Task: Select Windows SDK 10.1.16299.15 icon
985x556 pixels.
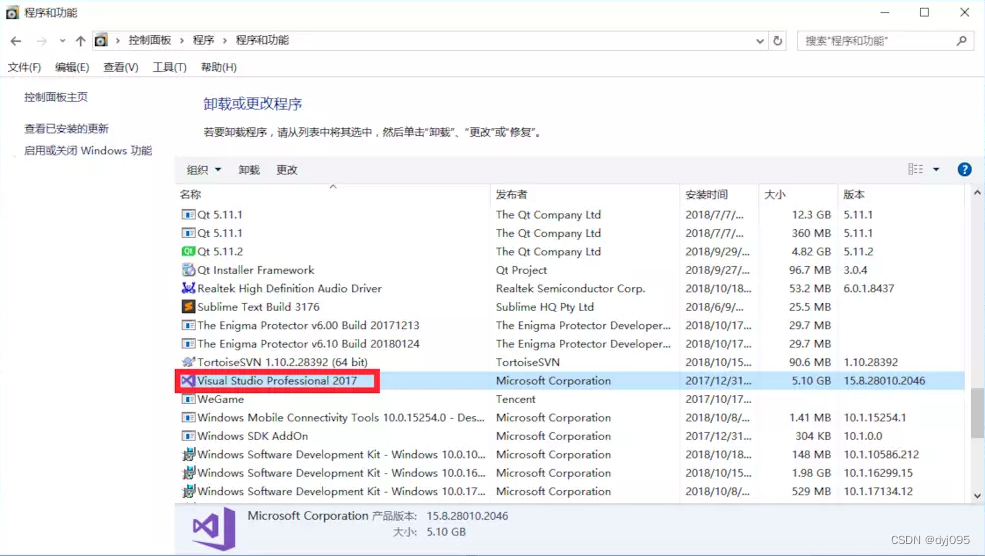Action: [188, 473]
